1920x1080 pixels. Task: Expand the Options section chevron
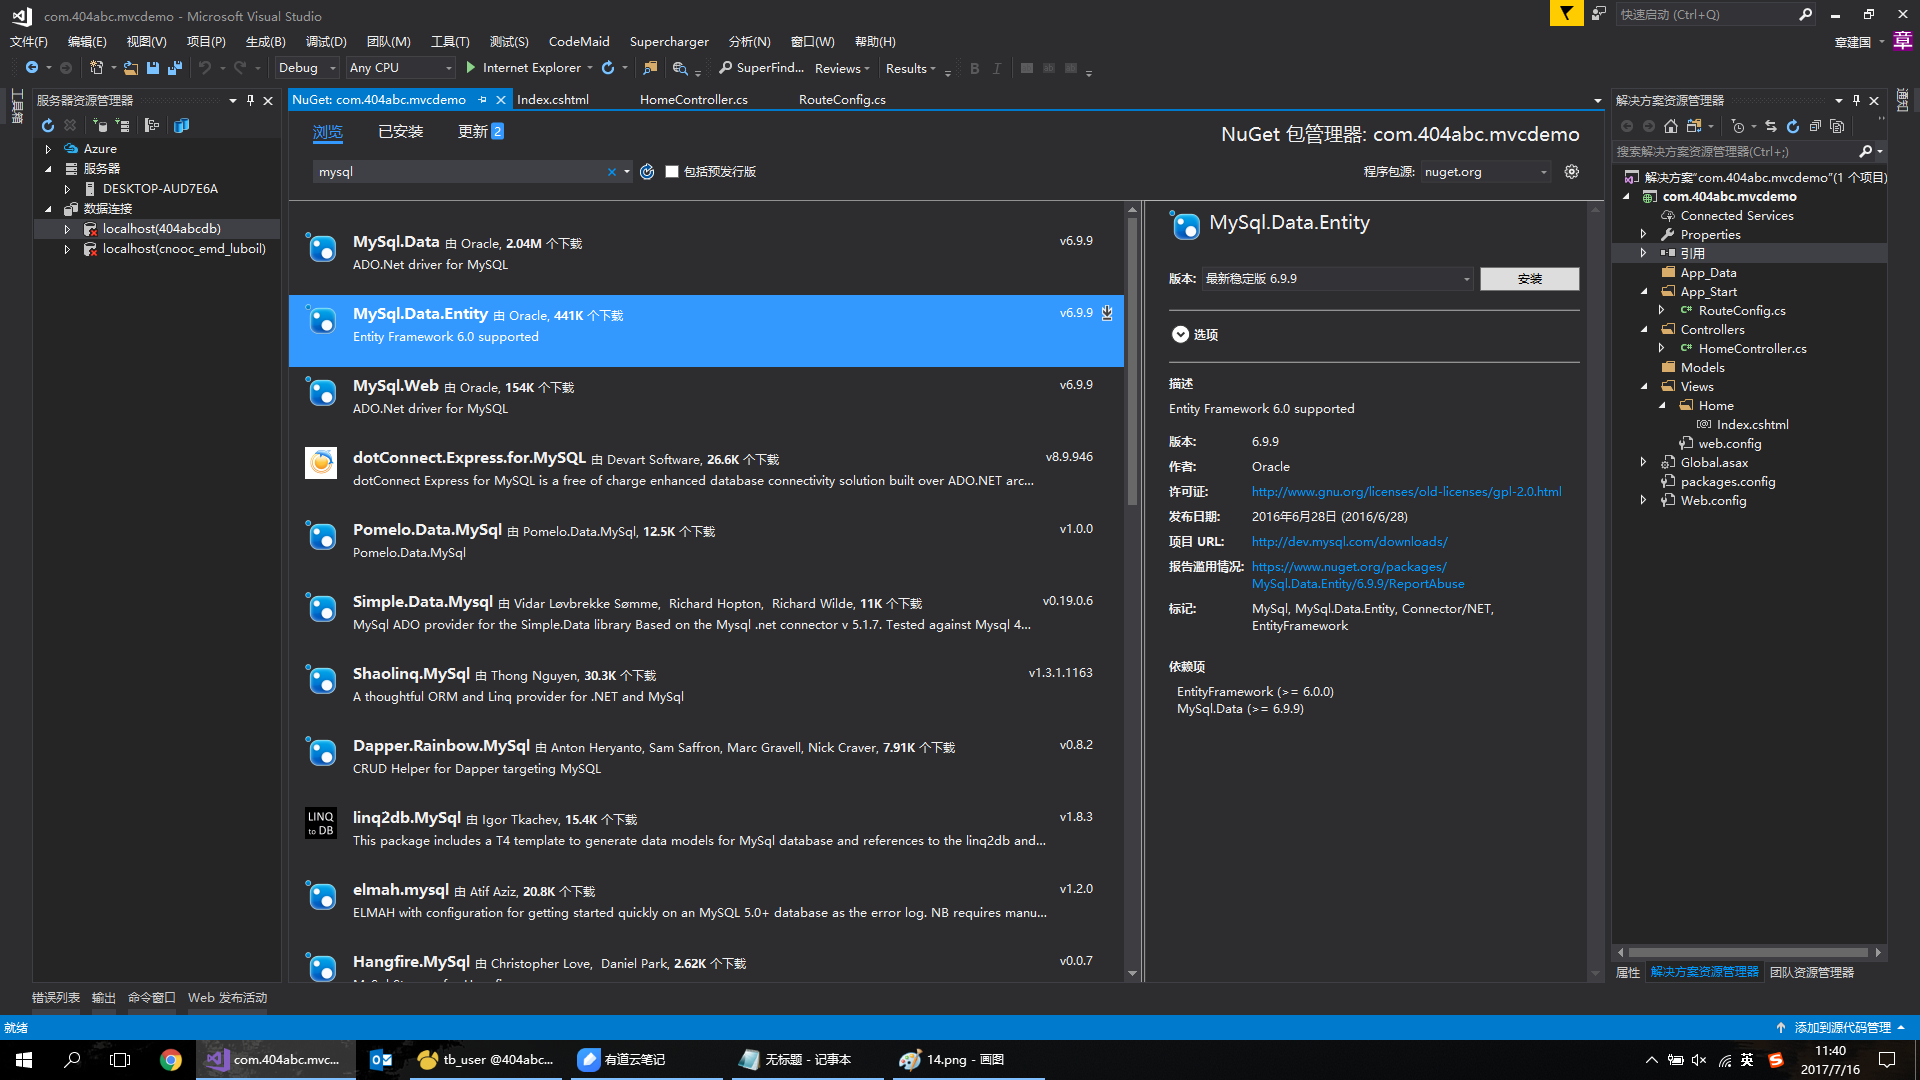pyautogui.click(x=1180, y=335)
